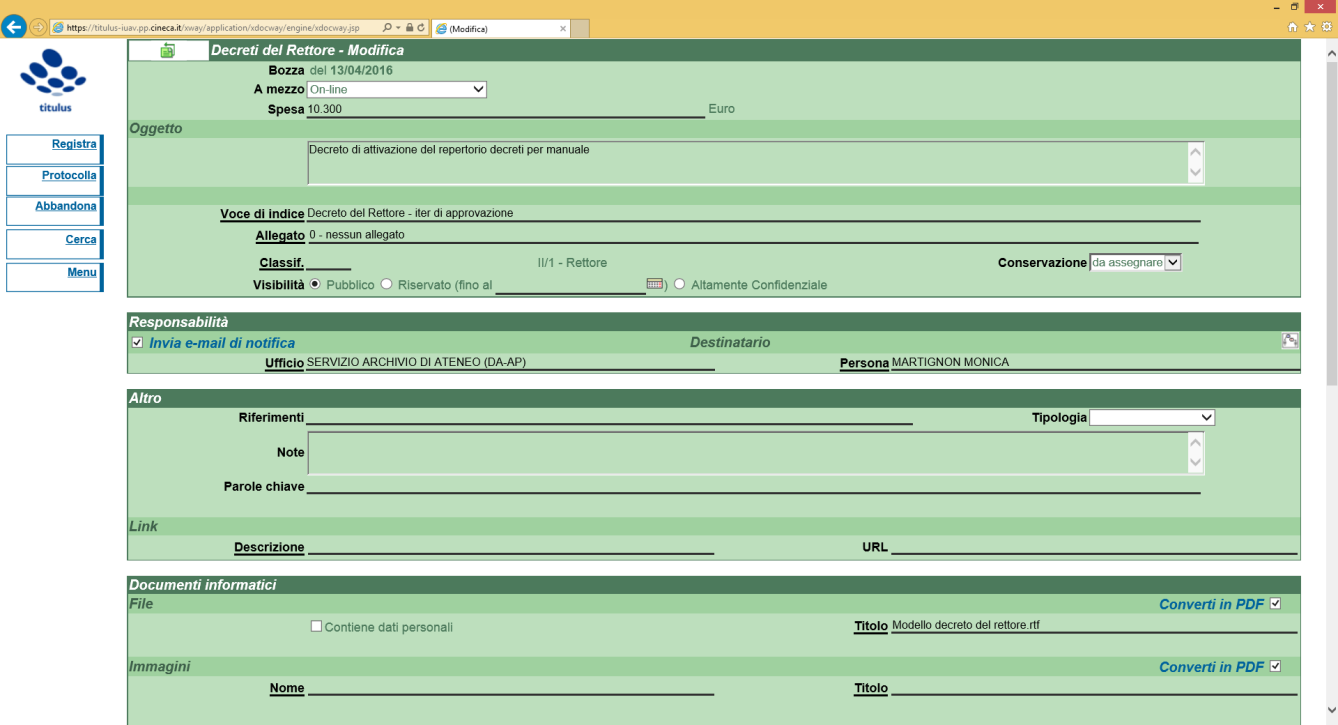Click the Link Descrizione input field

point(510,546)
